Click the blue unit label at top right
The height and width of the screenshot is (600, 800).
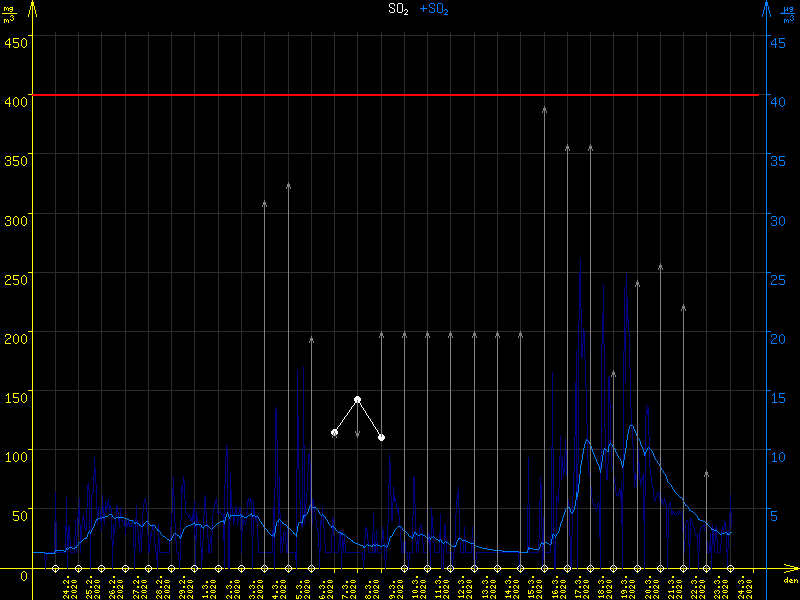coord(789,12)
